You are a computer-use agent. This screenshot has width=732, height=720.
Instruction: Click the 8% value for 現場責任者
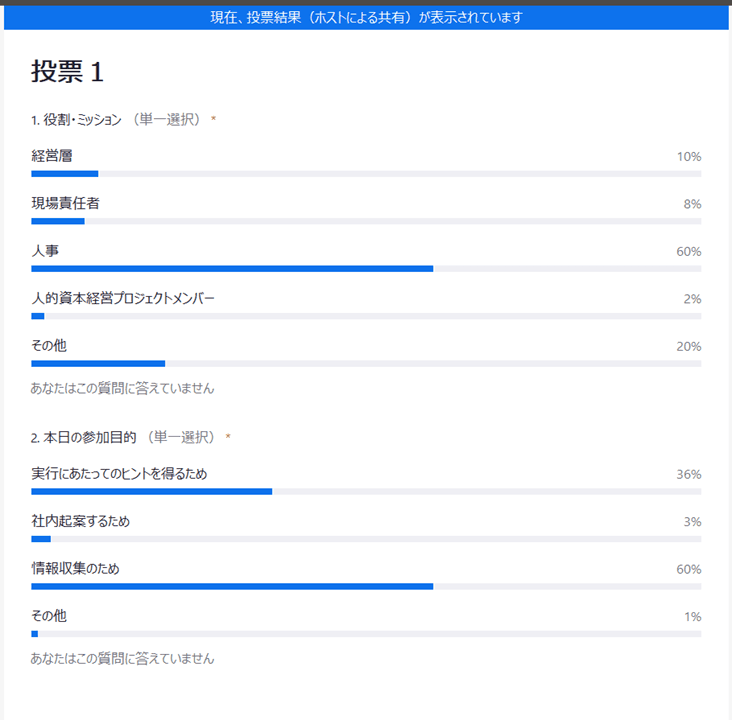pos(692,204)
